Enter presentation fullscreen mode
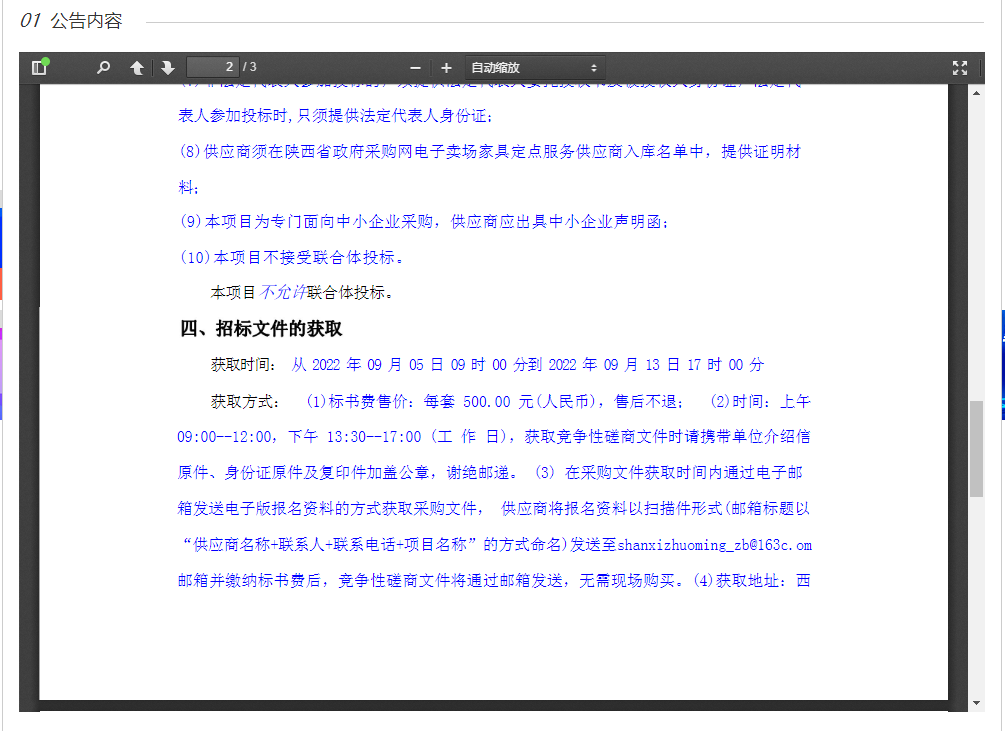Image resolution: width=1005 pixels, height=731 pixels. tap(960, 68)
